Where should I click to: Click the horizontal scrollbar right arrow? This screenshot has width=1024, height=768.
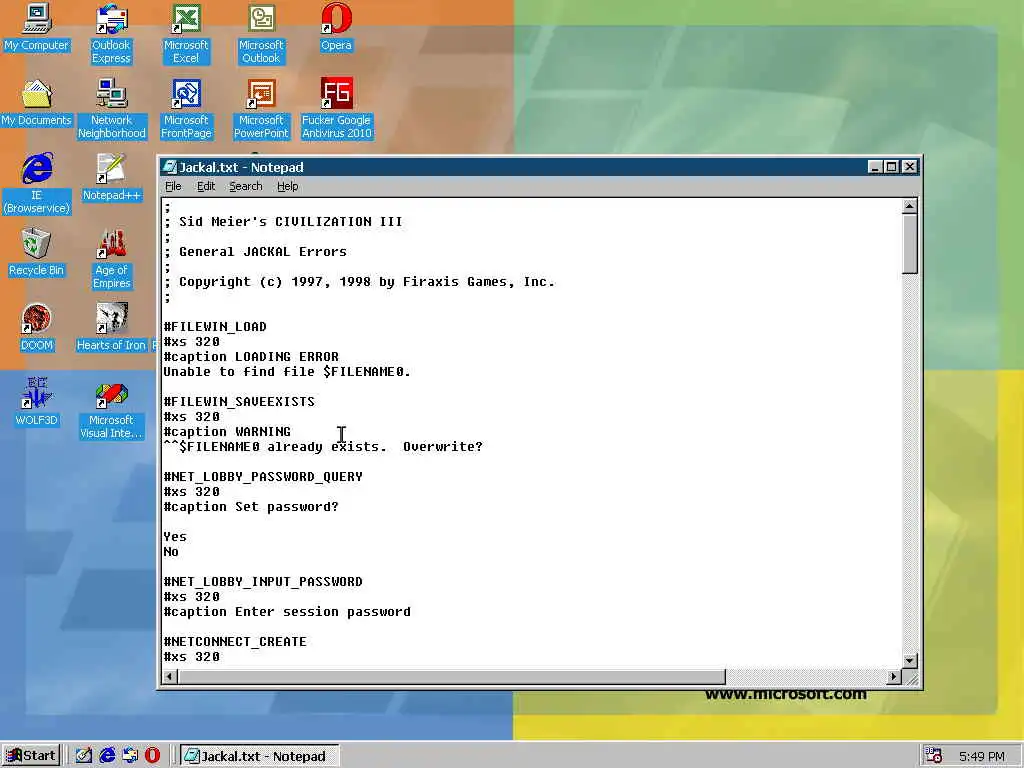tap(894, 677)
